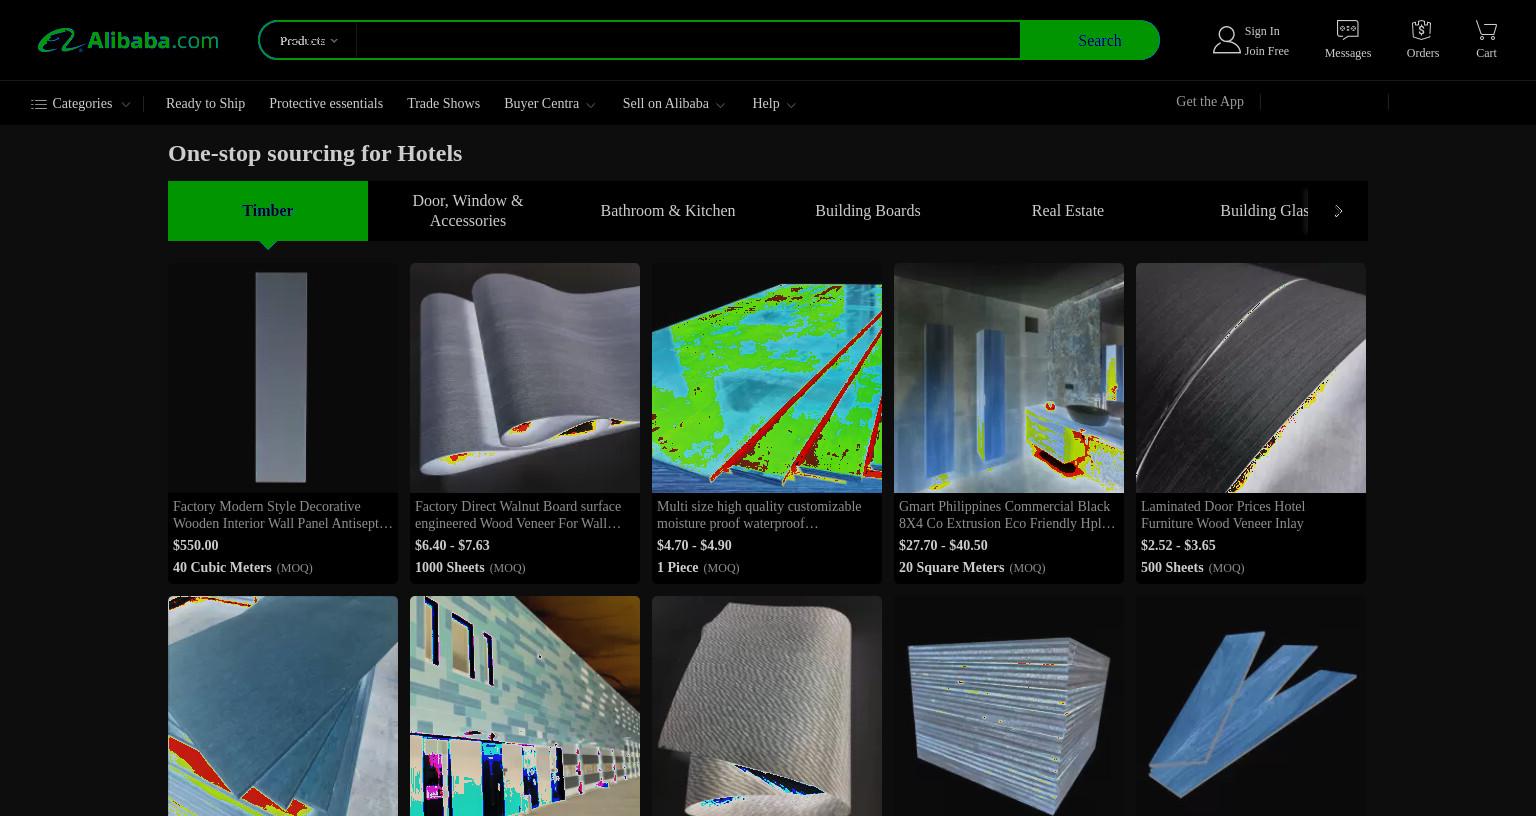Open stacked plywood sheets product thumbnail
This screenshot has height=816, width=1536.
(1009, 706)
